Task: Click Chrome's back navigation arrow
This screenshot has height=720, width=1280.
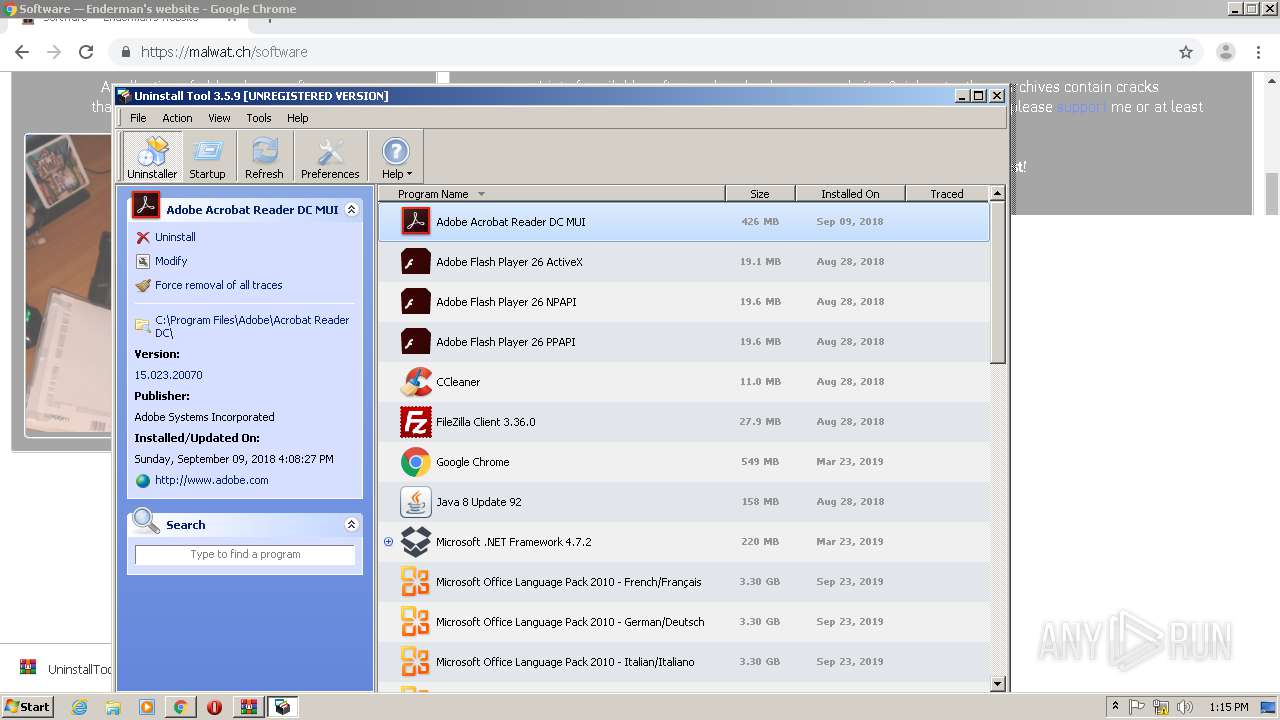Action: coord(22,52)
